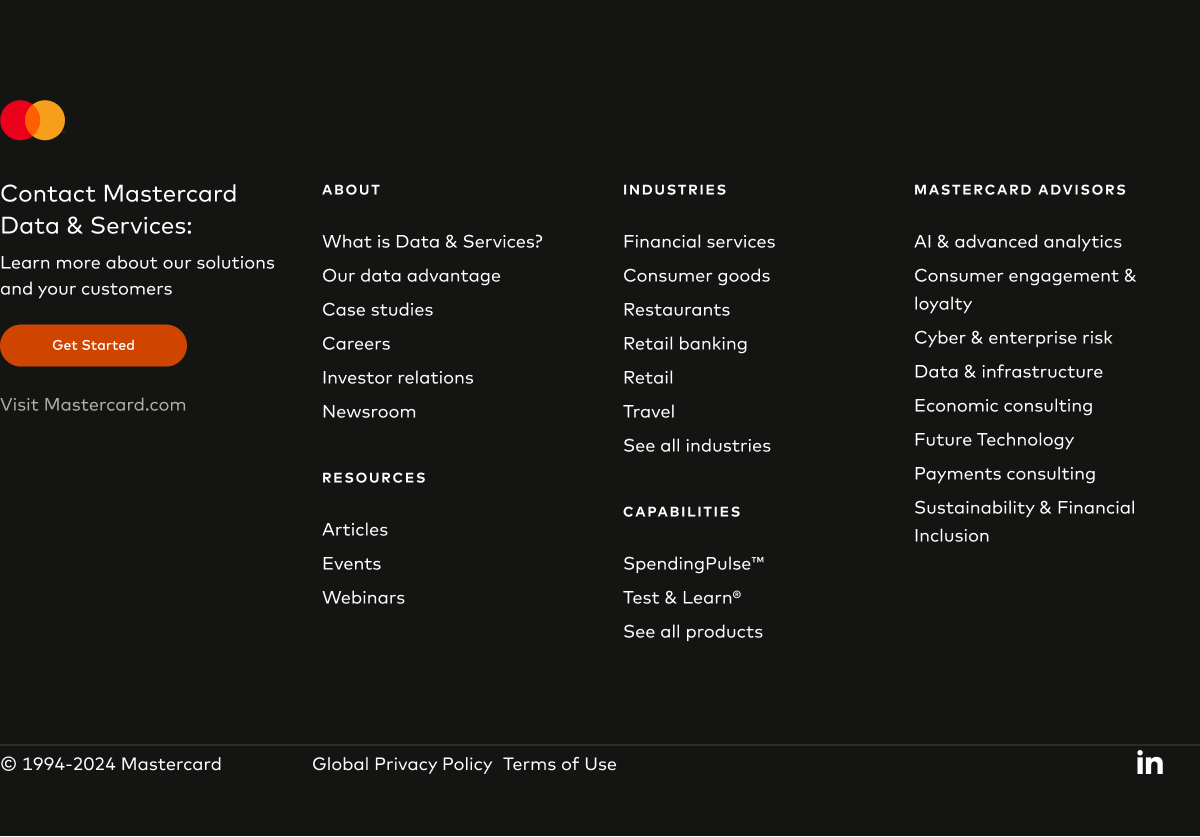Image resolution: width=1200 pixels, height=837 pixels.
Task: Open the Newsroom link
Action: (368, 412)
